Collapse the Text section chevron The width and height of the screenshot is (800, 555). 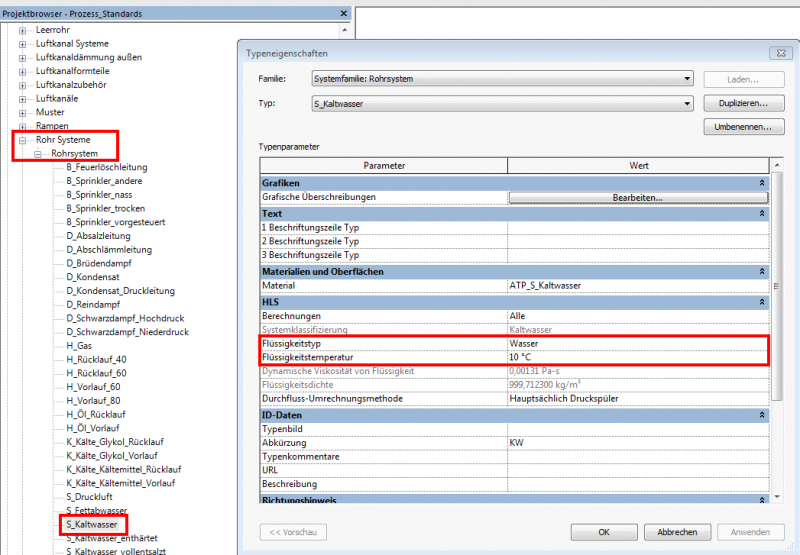763,214
